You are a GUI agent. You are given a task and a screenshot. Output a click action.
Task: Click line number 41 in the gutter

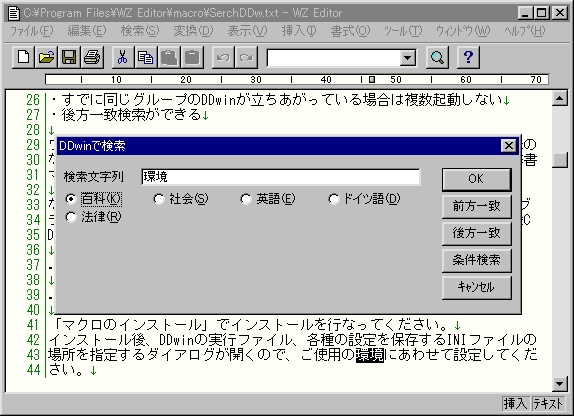pyautogui.click(x=33, y=325)
